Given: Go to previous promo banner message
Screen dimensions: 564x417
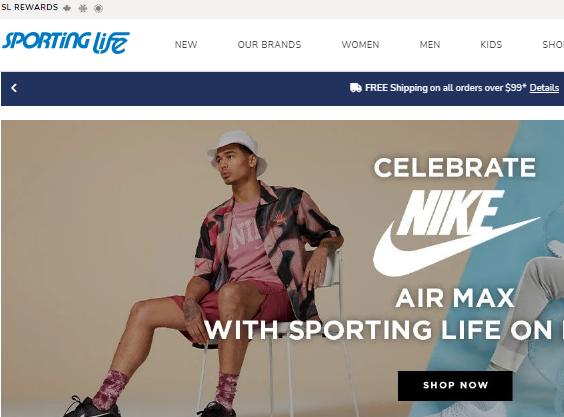Looking at the screenshot, I should click(14, 88).
